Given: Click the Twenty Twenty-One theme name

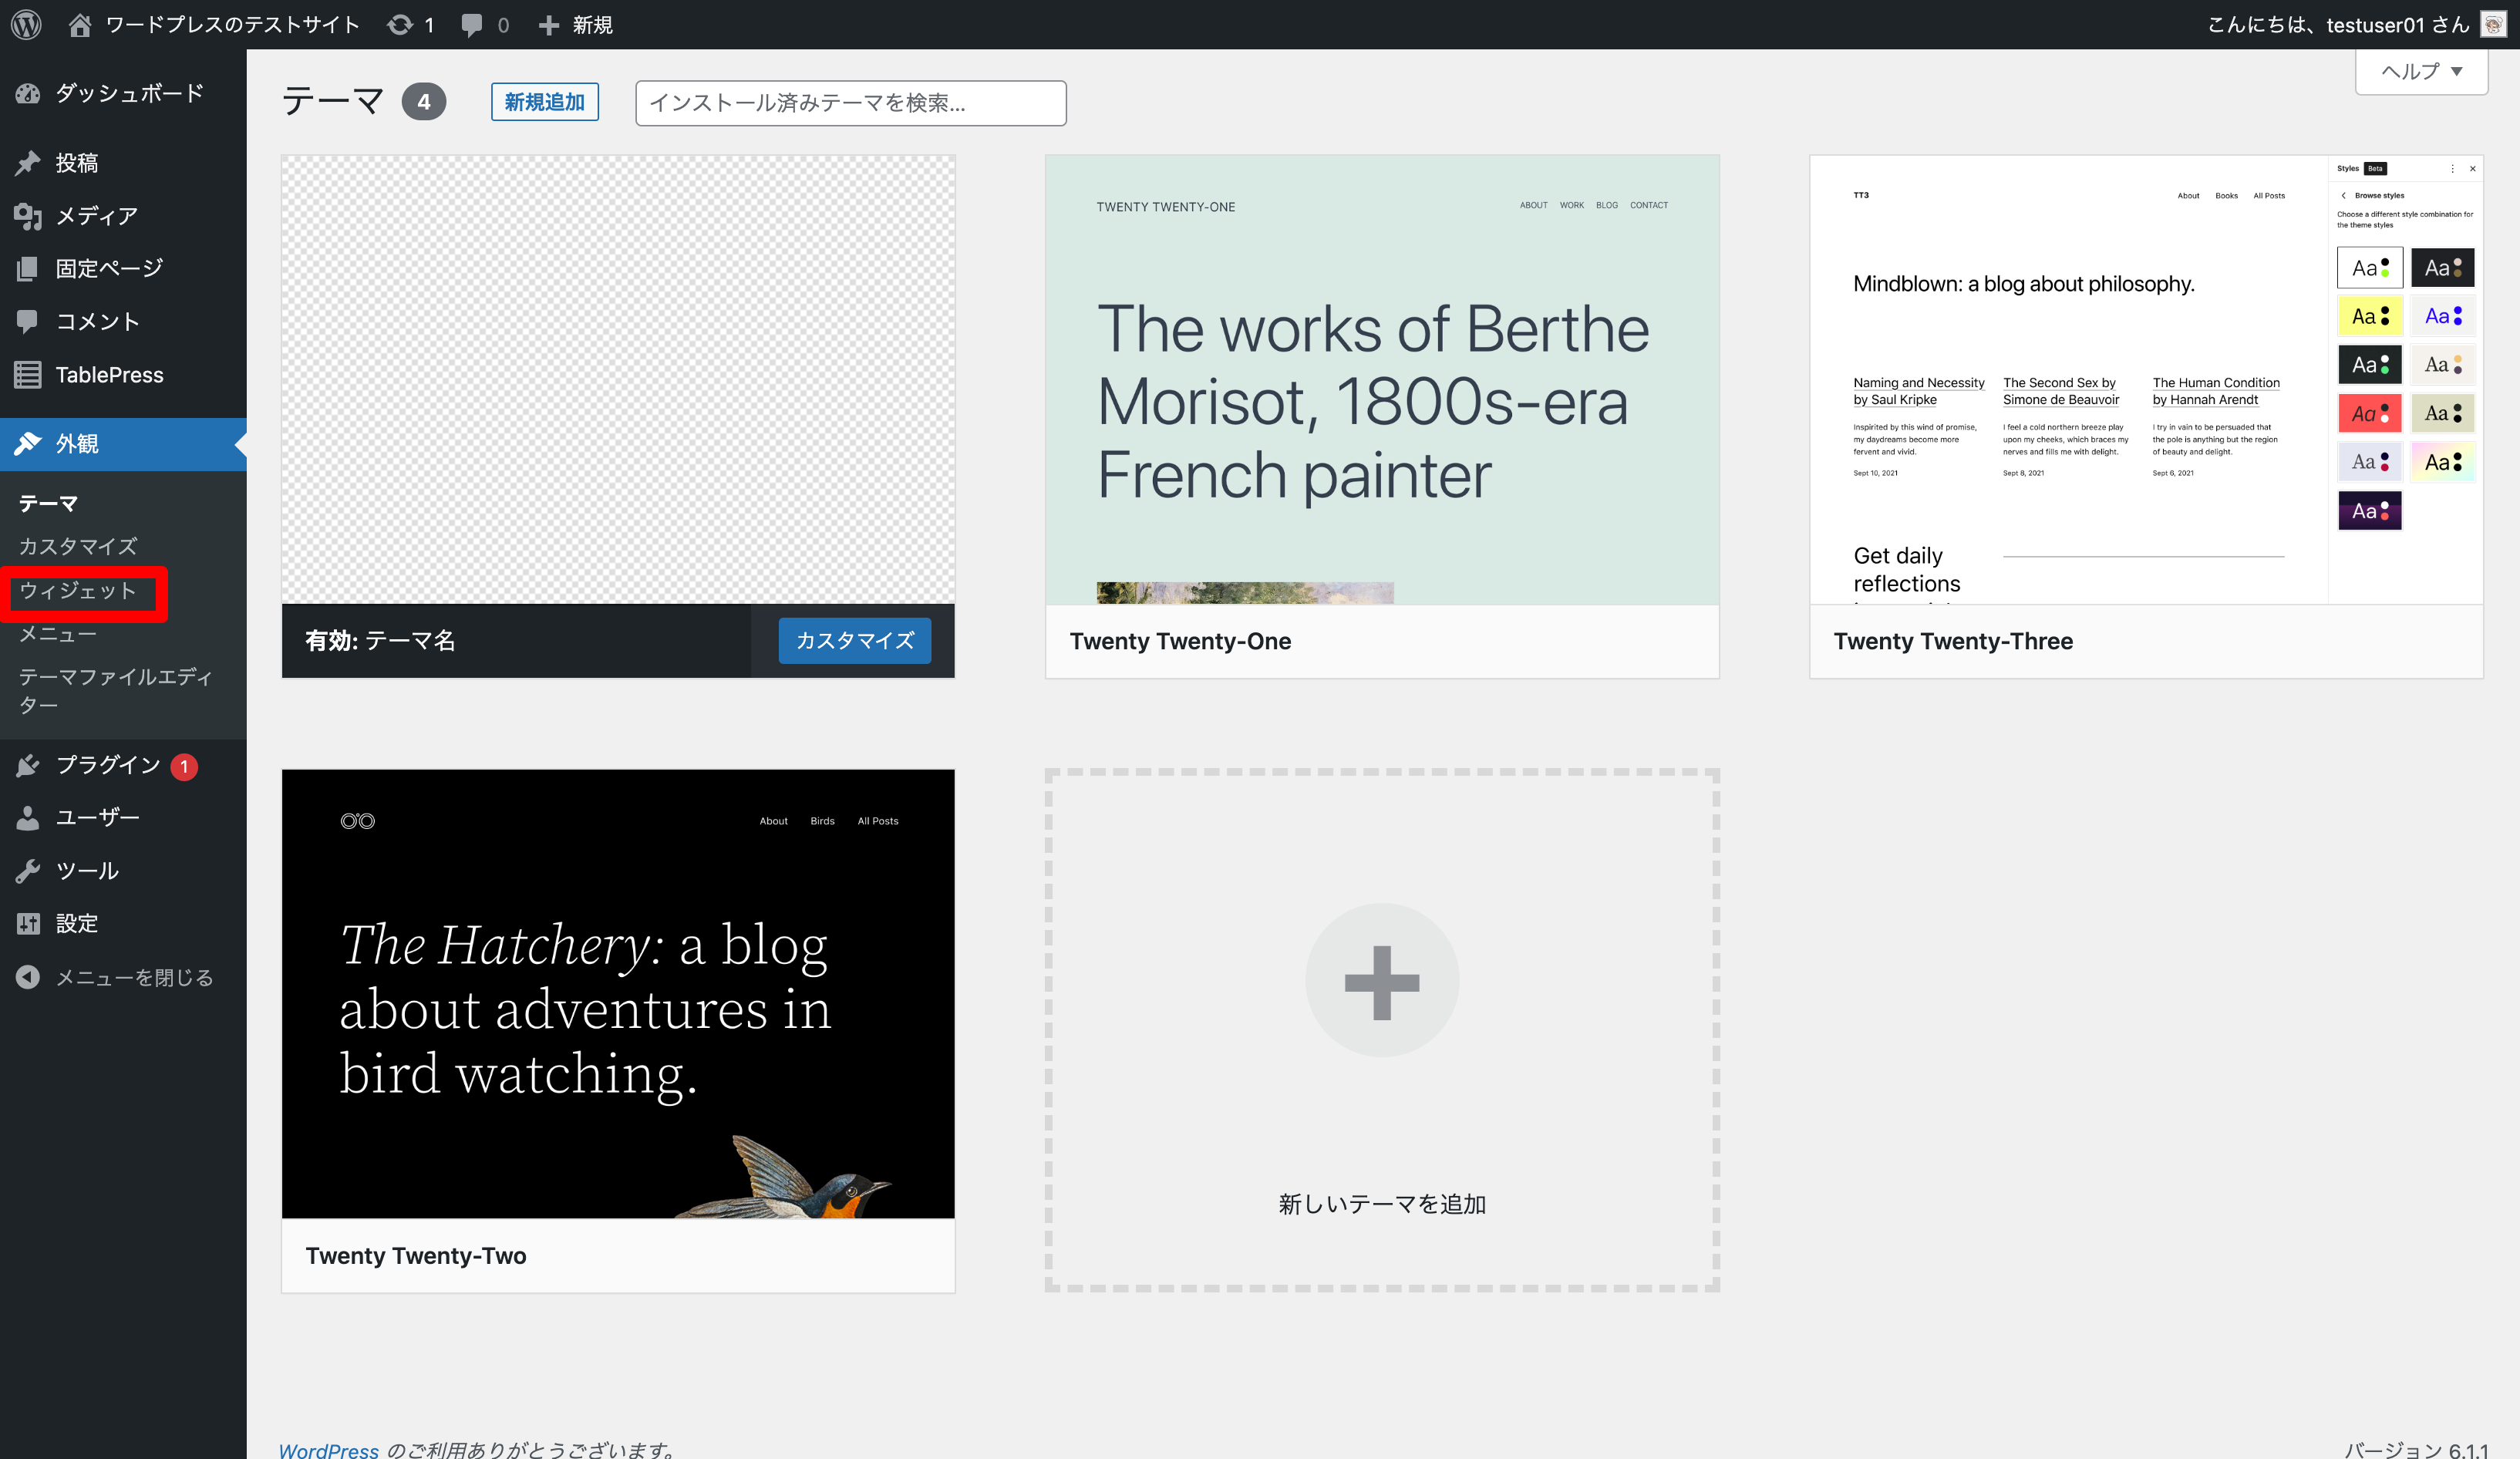Looking at the screenshot, I should (x=1180, y=641).
